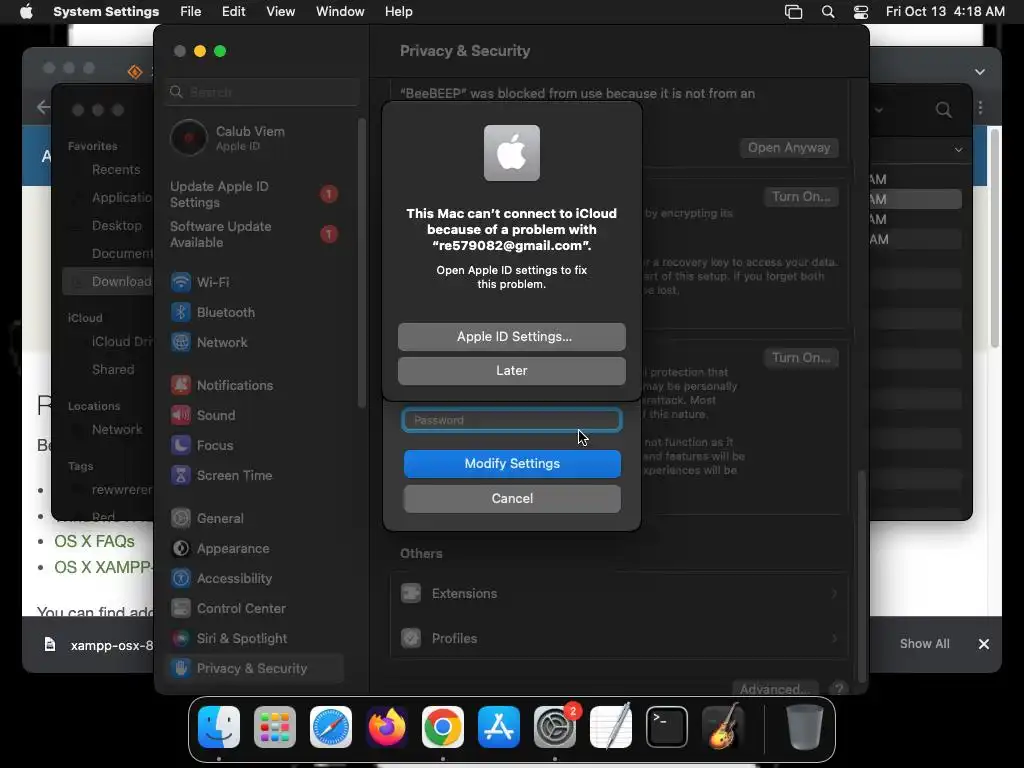Click the Stage Manager window icon in menu bar

click(x=793, y=12)
